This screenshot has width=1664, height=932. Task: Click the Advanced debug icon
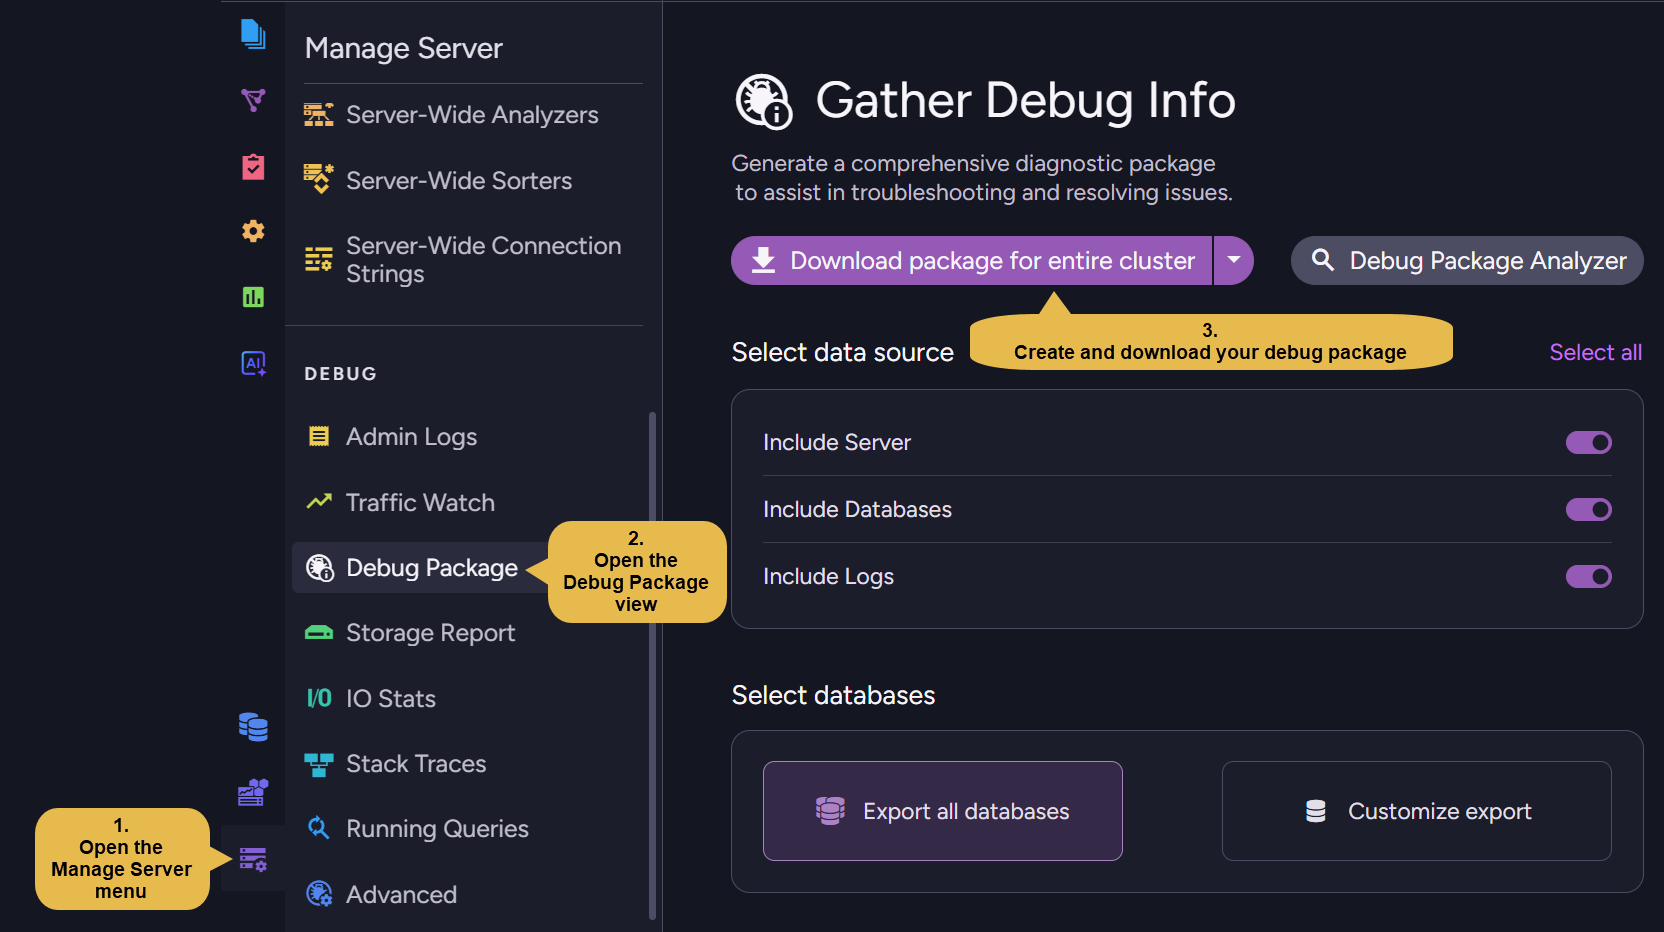[x=319, y=894]
